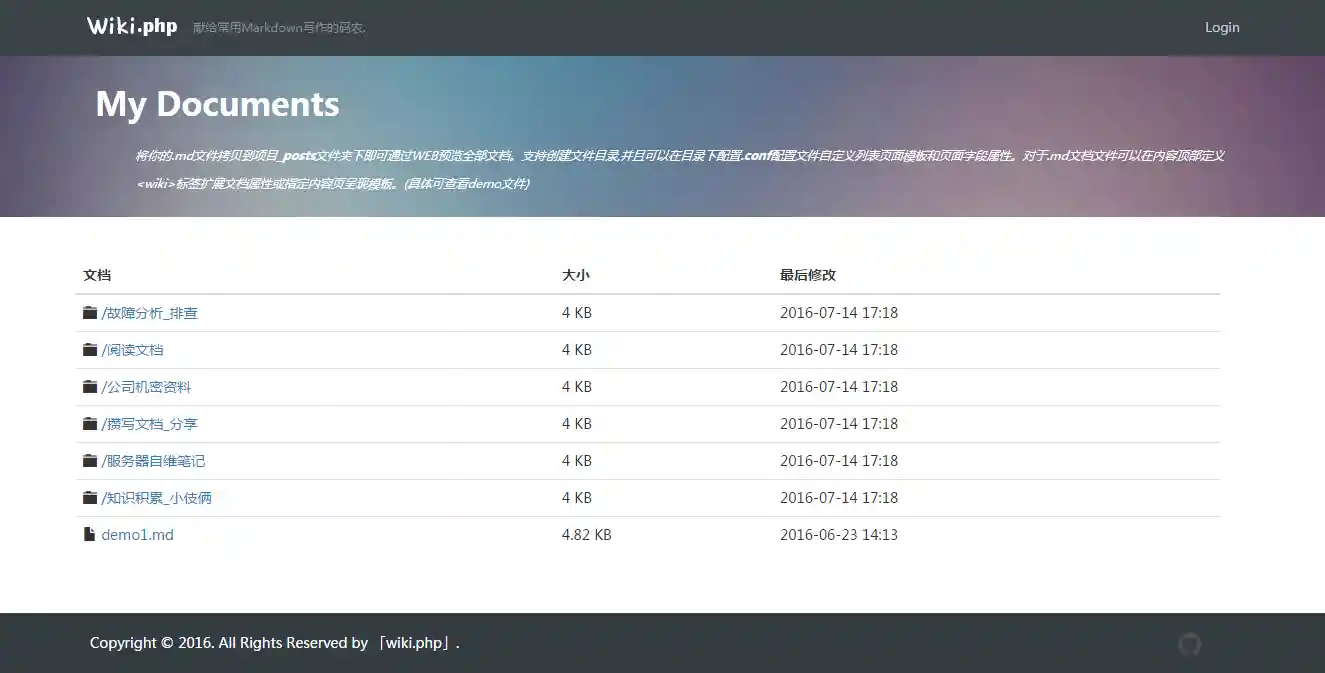This screenshot has height=673, width=1325.
Task: Click the file icon beside demo1.md
Action: click(89, 535)
